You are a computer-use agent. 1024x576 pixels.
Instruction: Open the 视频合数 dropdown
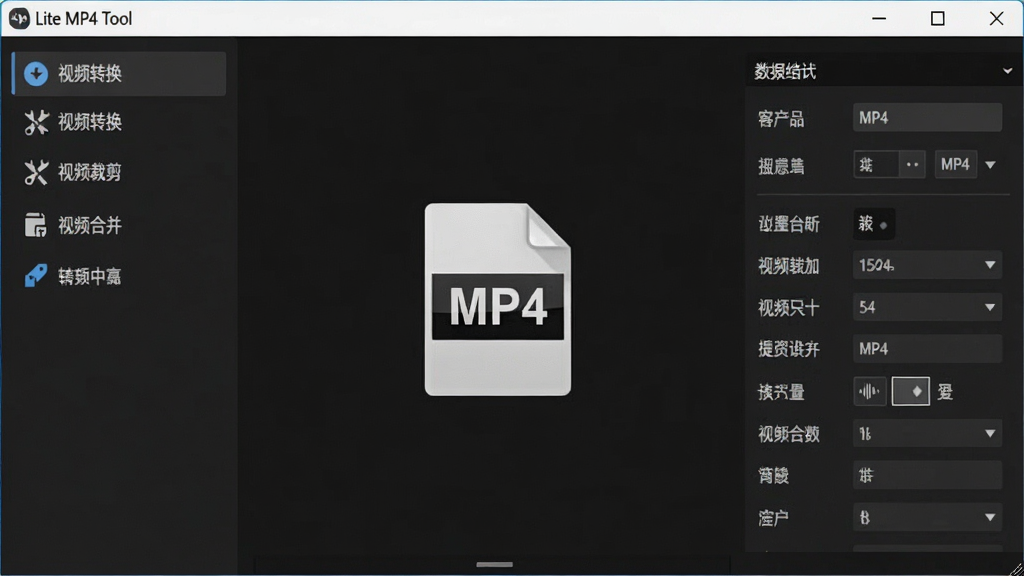coord(927,434)
